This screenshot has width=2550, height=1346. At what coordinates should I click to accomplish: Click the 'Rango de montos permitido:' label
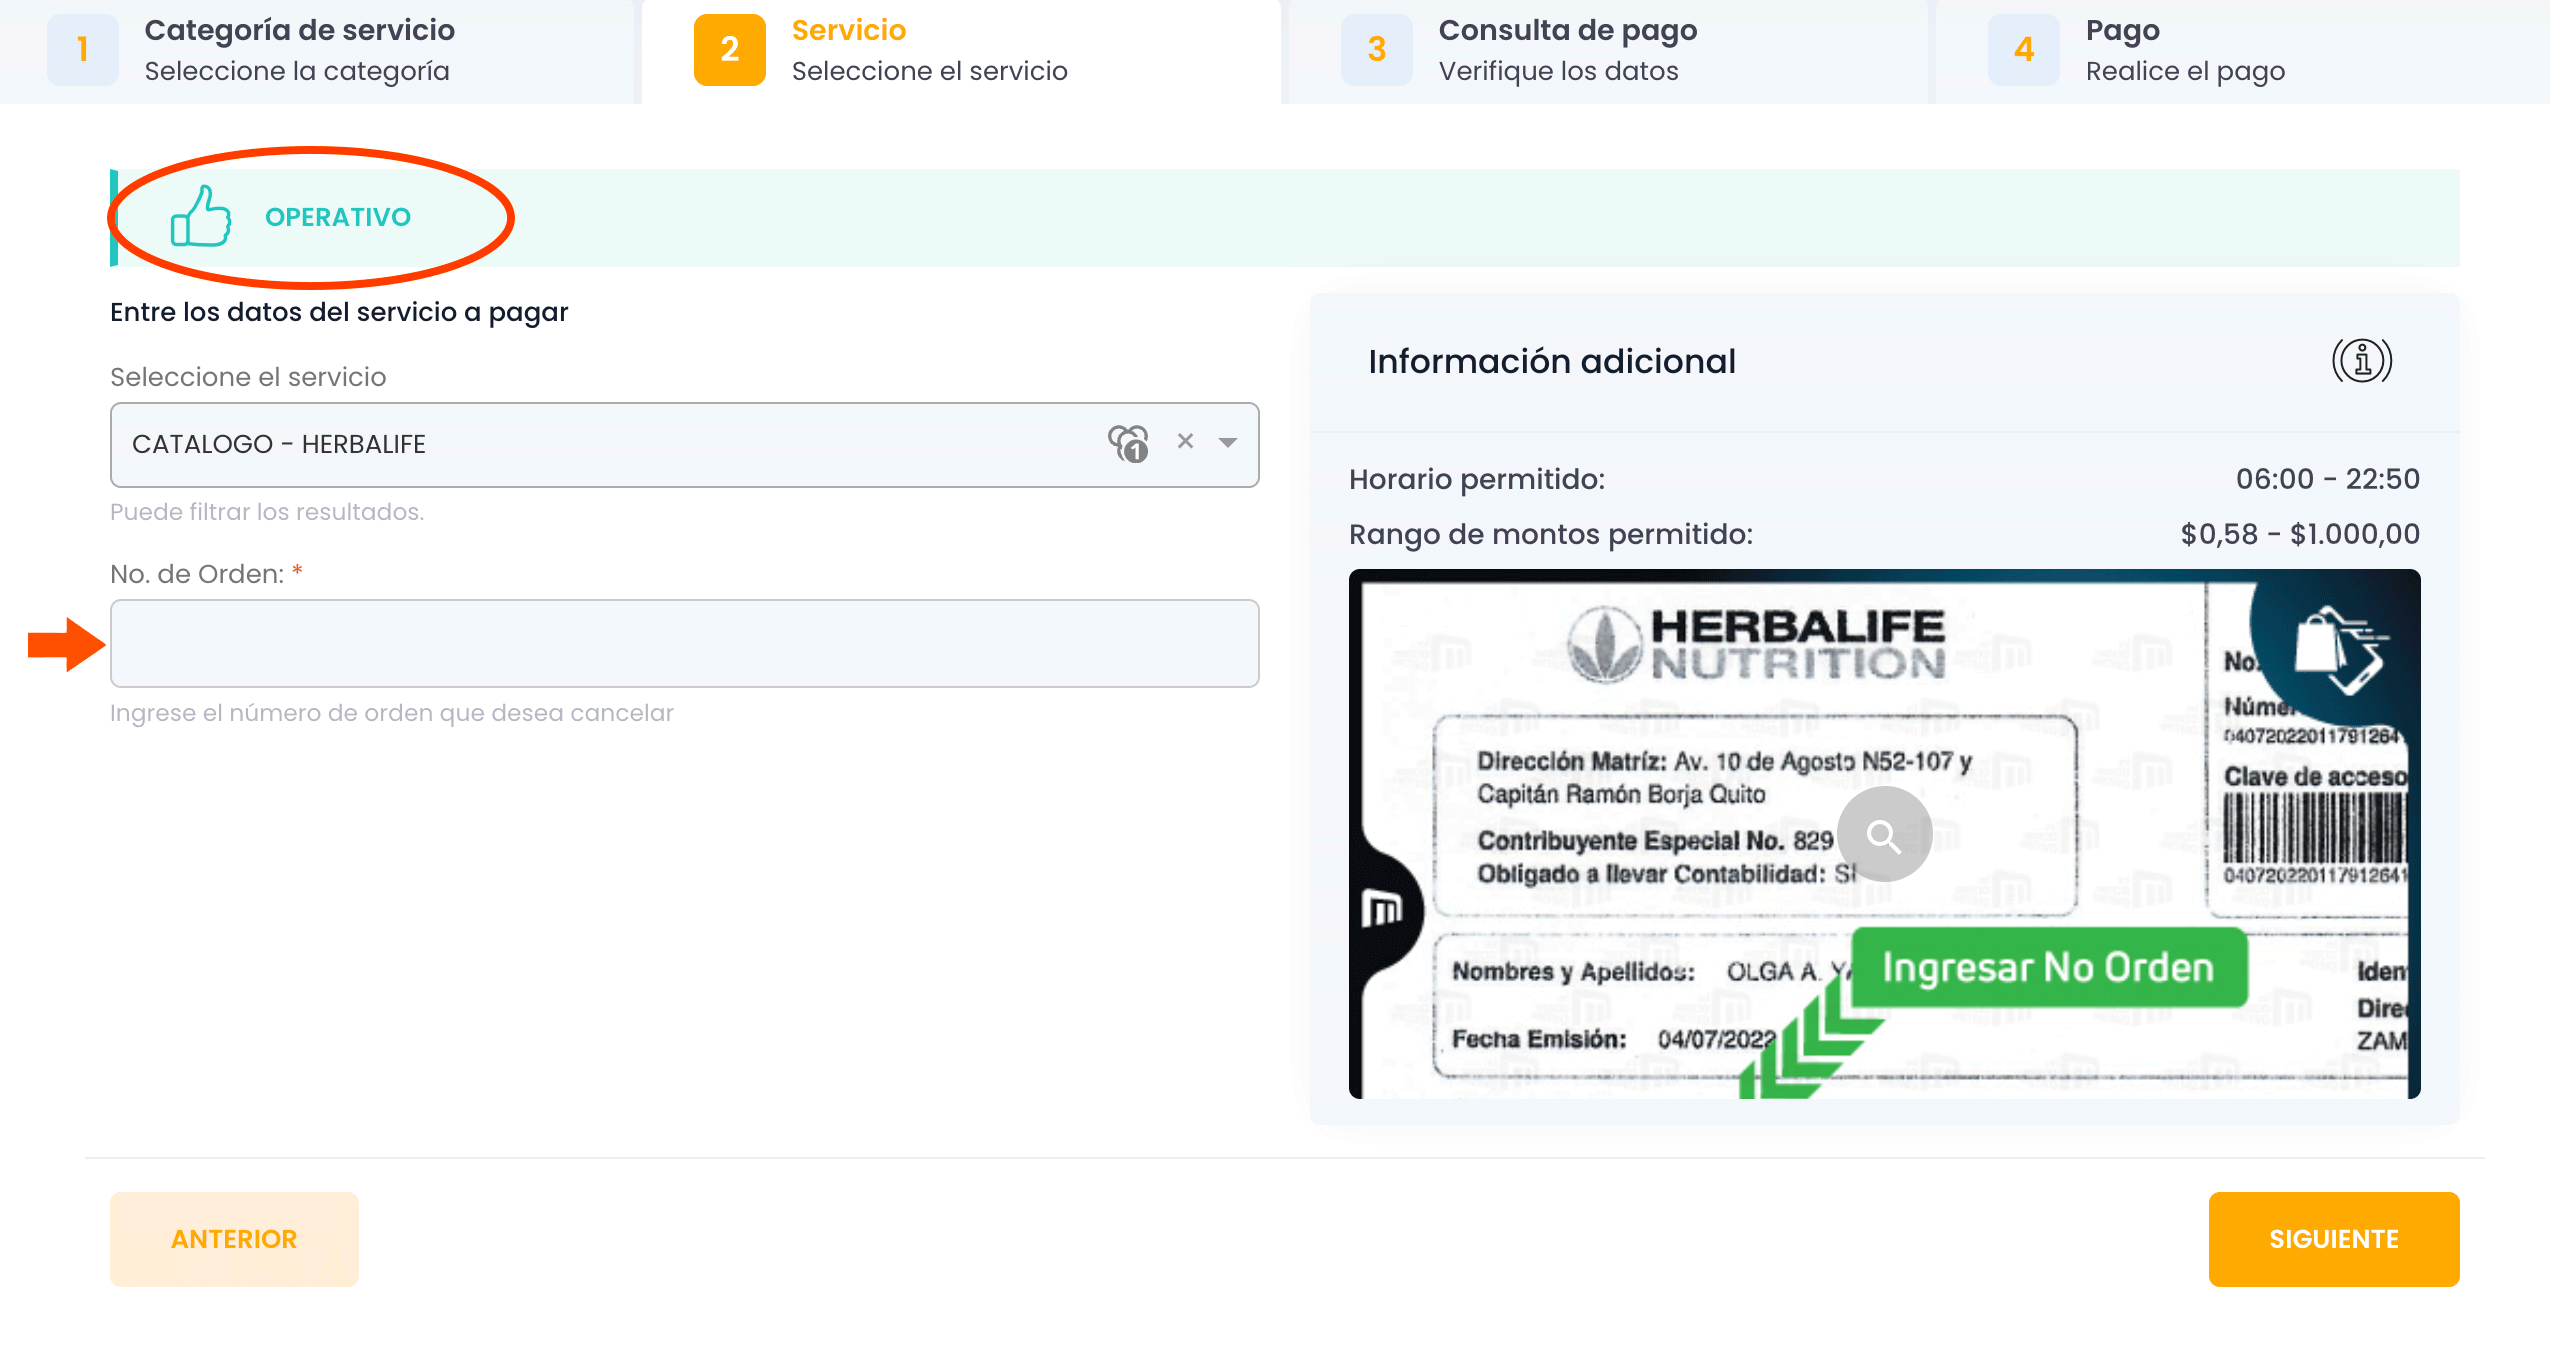pos(1551,534)
